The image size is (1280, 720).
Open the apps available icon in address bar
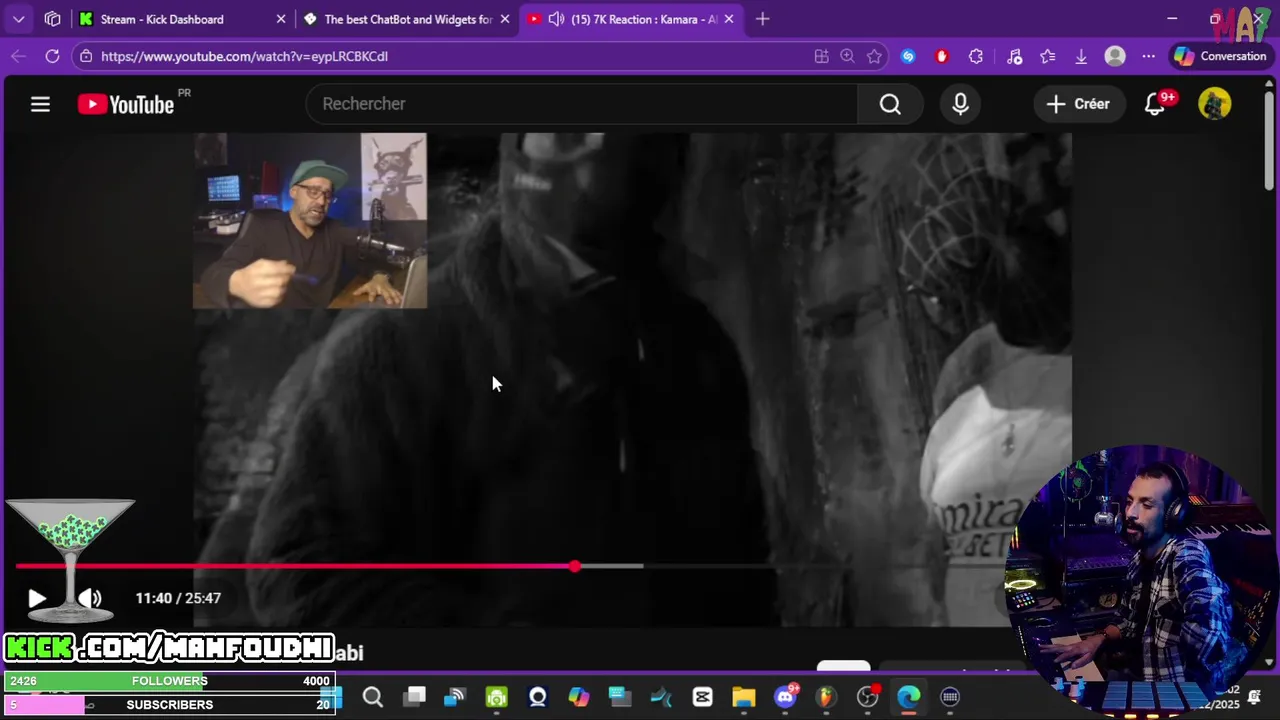[821, 56]
